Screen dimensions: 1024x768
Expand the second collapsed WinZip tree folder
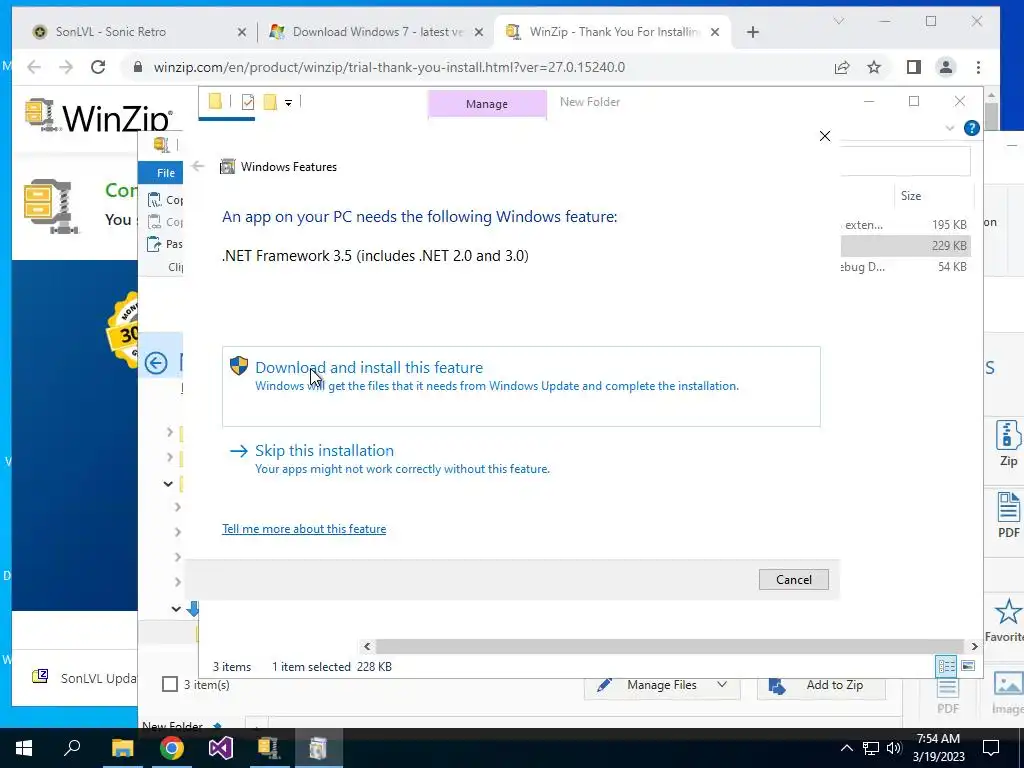170,457
